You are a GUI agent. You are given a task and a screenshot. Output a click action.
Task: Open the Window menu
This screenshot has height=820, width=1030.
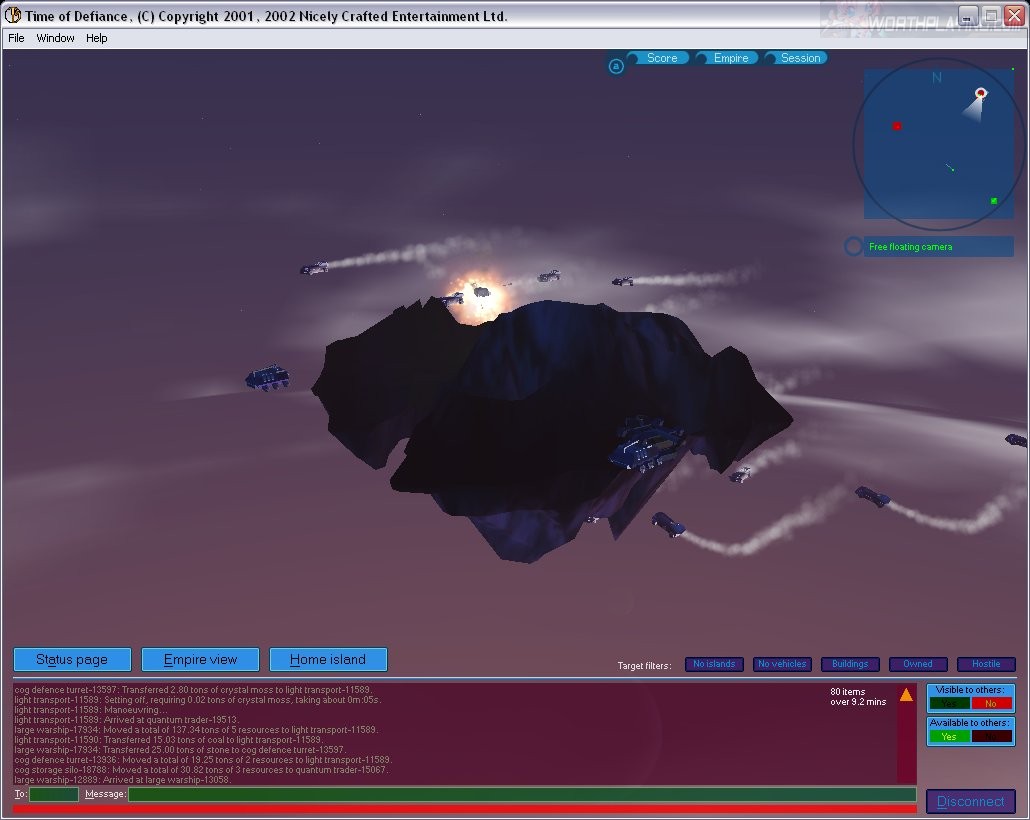[x=55, y=38]
